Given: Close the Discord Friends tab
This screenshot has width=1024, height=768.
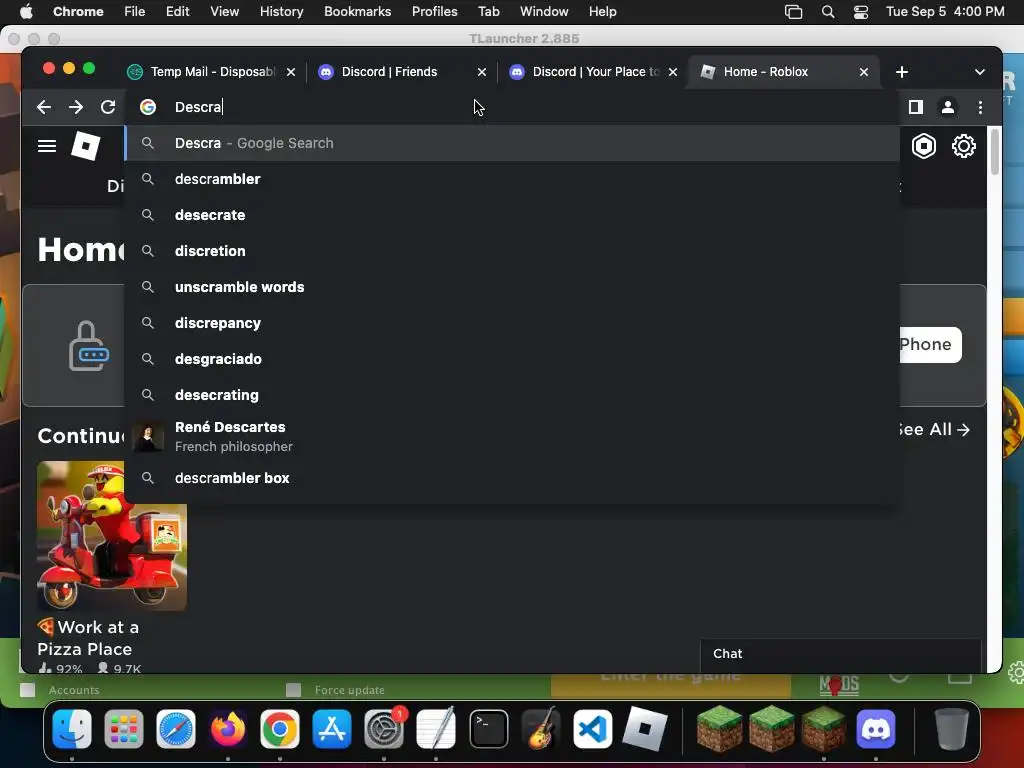Looking at the screenshot, I should [x=482, y=72].
